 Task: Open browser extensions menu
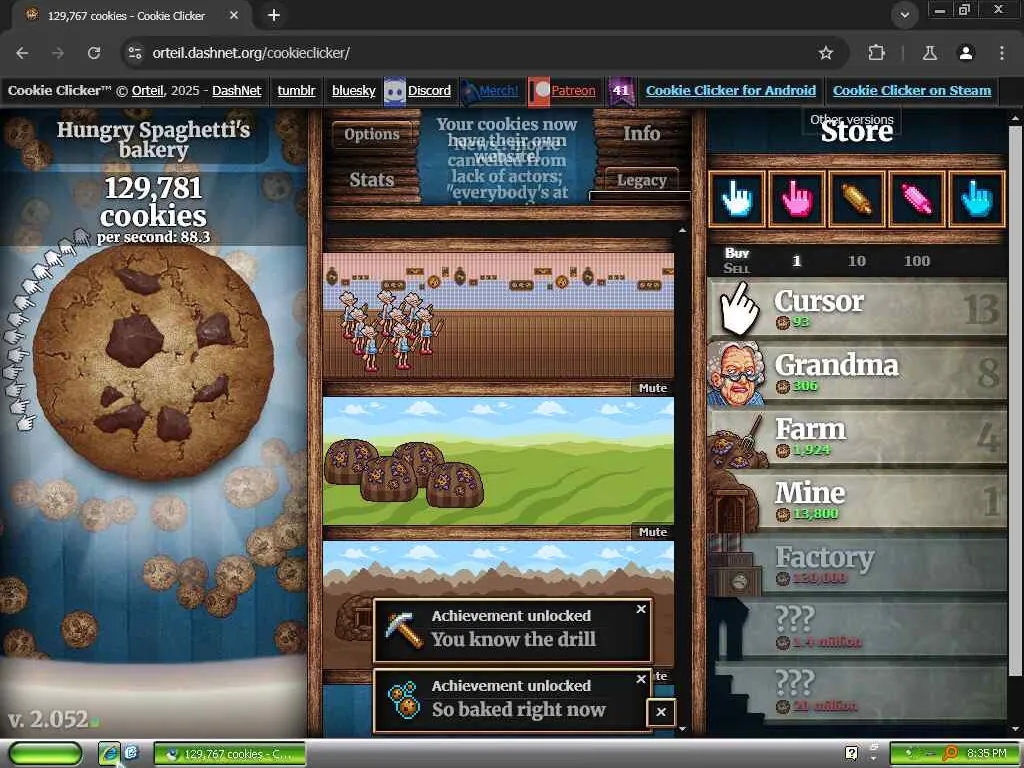point(876,53)
